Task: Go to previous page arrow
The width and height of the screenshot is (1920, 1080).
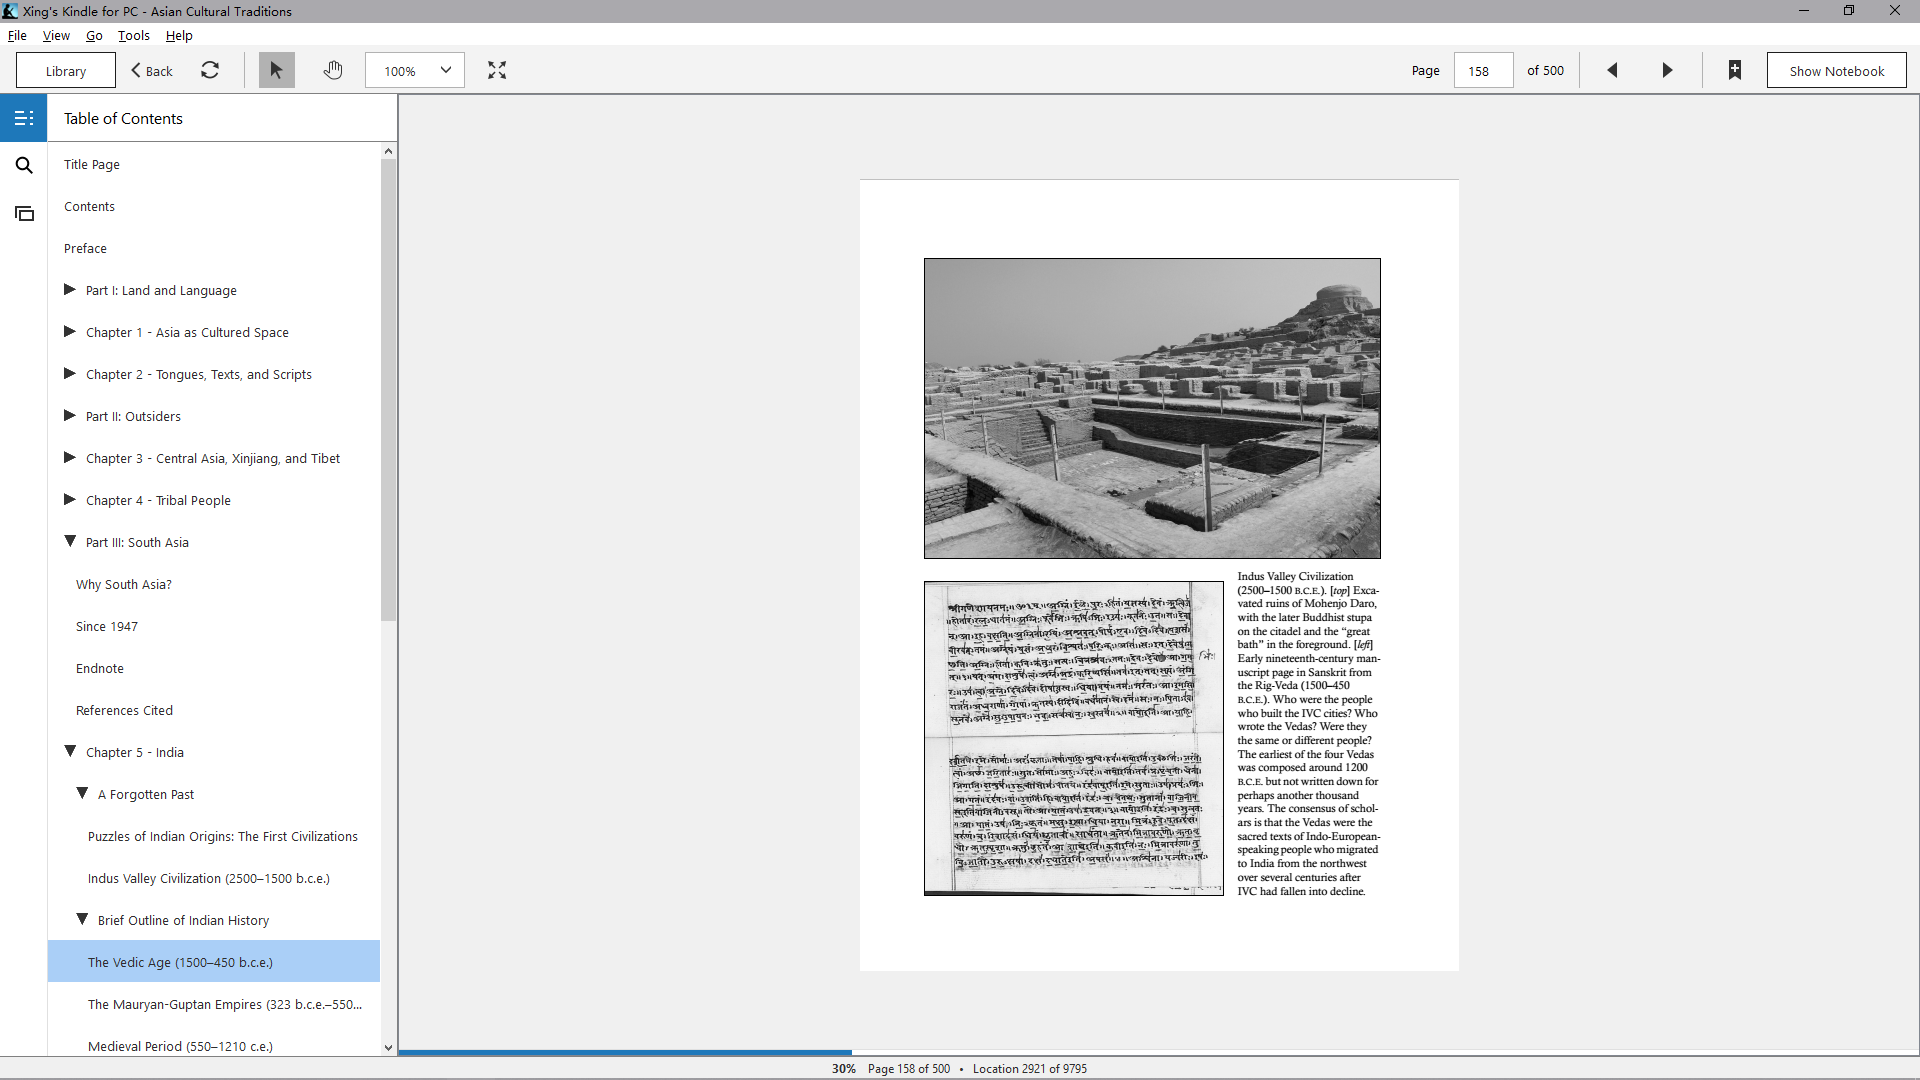Action: point(1612,70)
